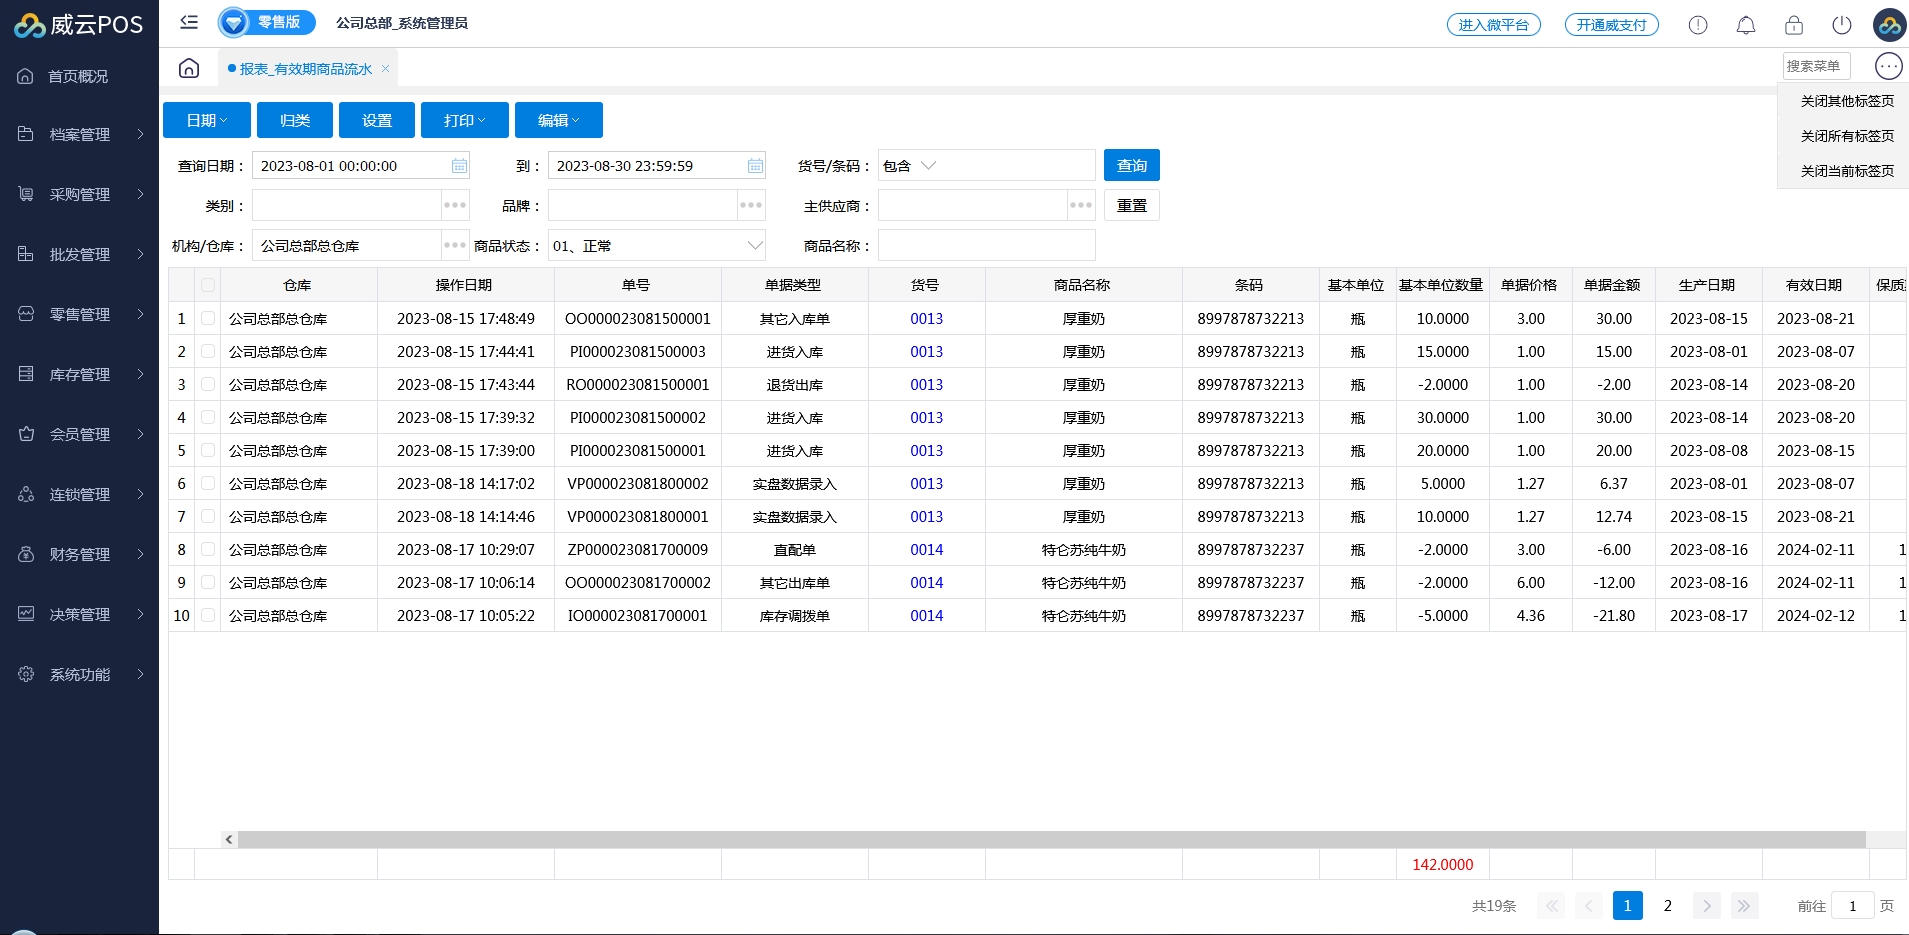
Task: Open 库存管理 in the left sidebar
Action: [80, 374]
